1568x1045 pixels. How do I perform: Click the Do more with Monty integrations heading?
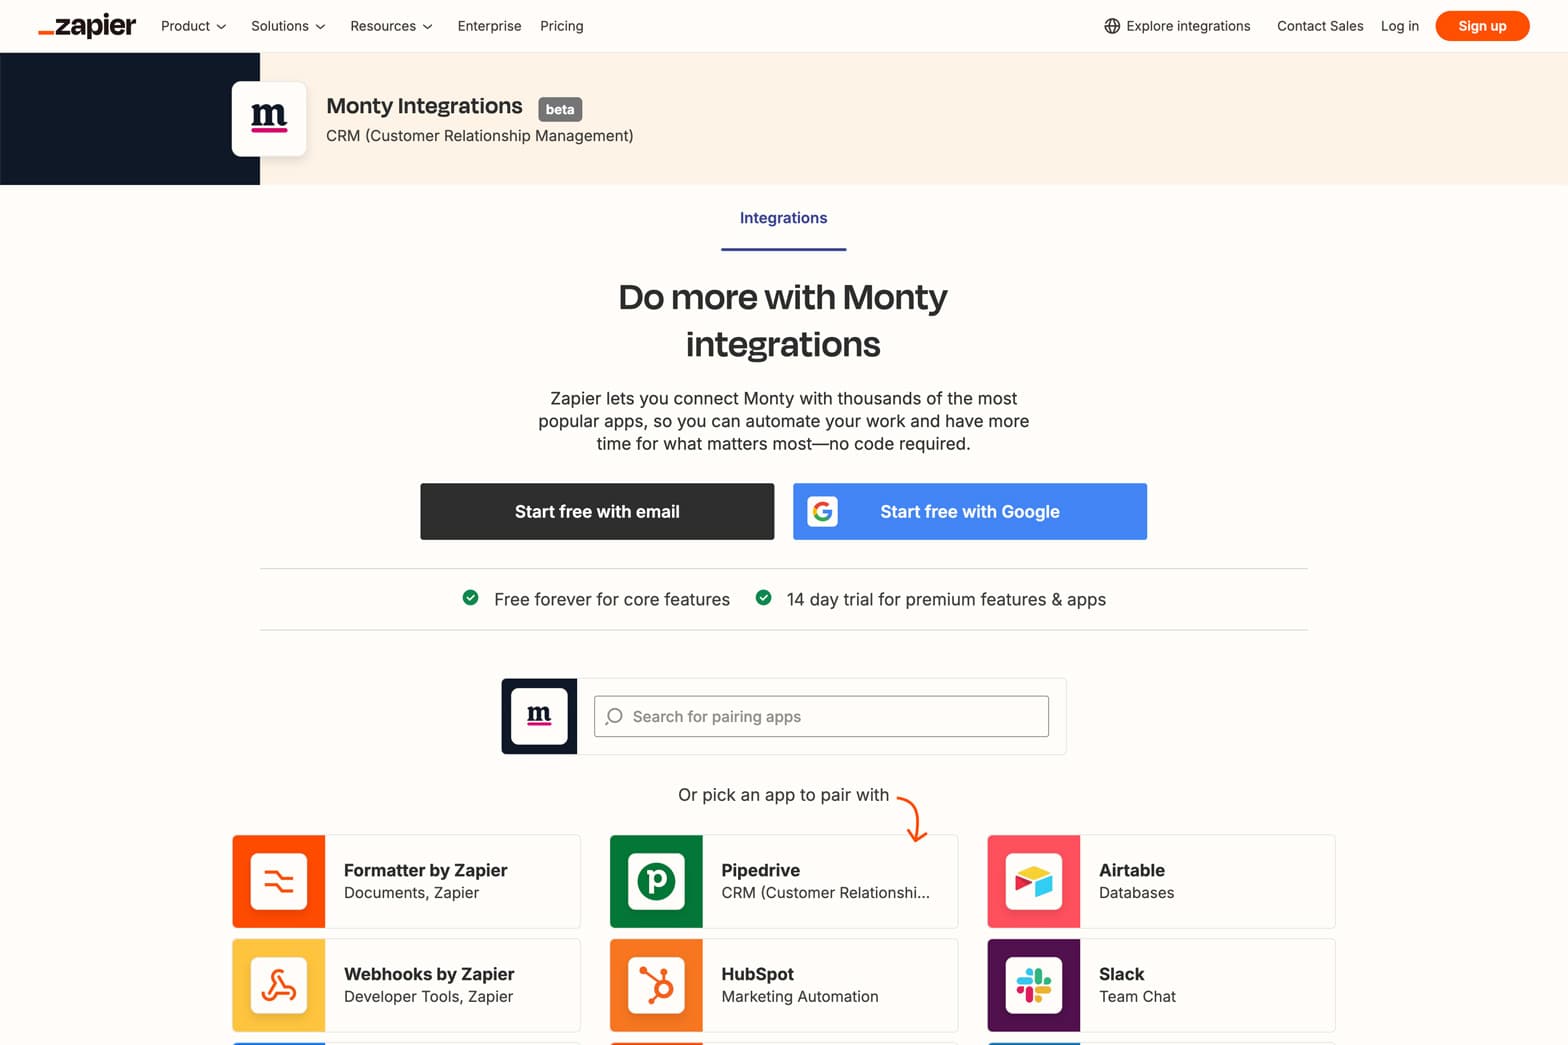(x=783, y=320)
